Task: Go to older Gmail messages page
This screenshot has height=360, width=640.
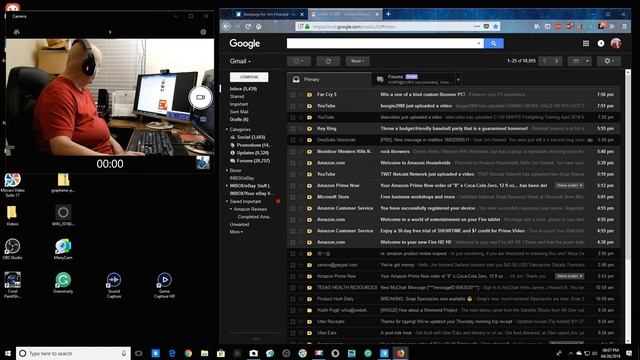Action: click(556, 61)
